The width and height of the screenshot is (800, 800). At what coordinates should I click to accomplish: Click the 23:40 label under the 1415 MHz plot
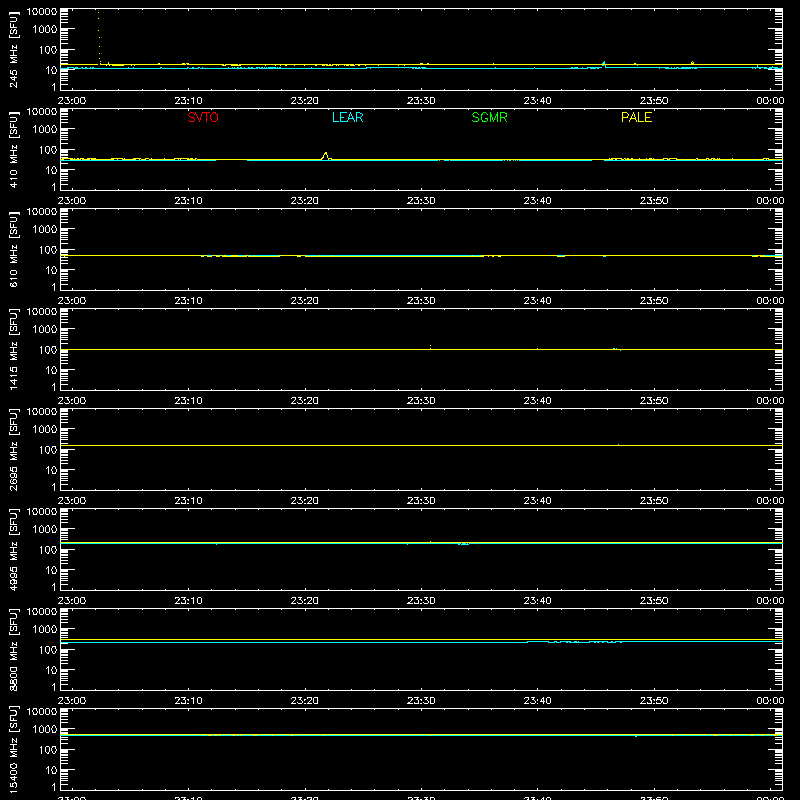coord(537,401)
